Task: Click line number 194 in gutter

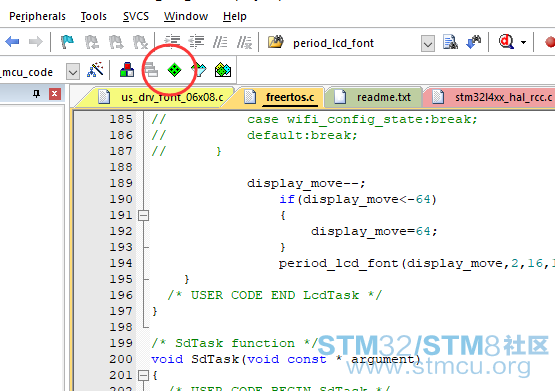Action: (121, 263)
